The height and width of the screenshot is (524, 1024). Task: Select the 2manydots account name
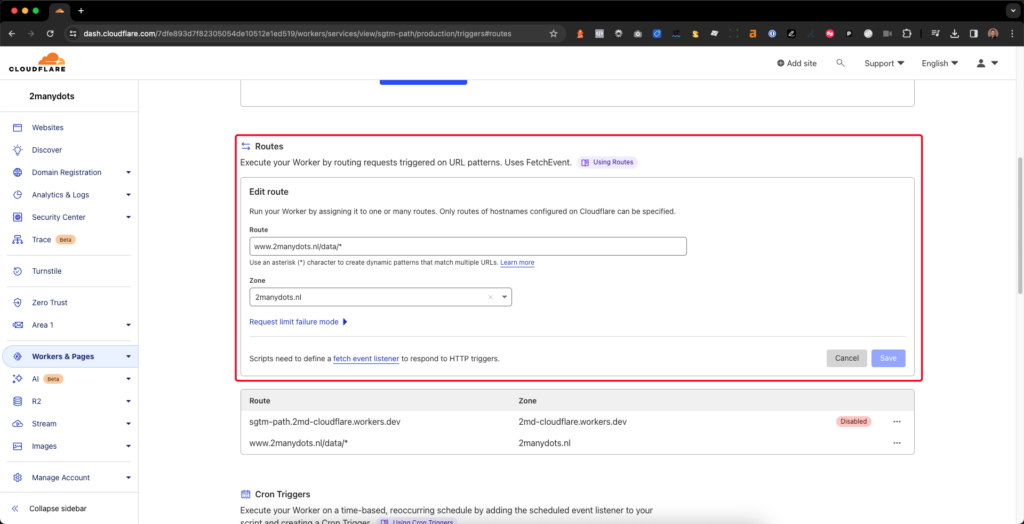(52, 96)
